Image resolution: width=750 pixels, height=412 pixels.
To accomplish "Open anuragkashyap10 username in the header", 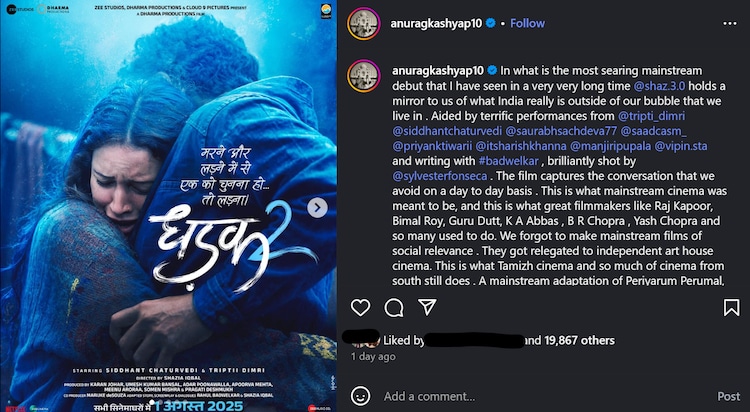I will coord(436,23).
